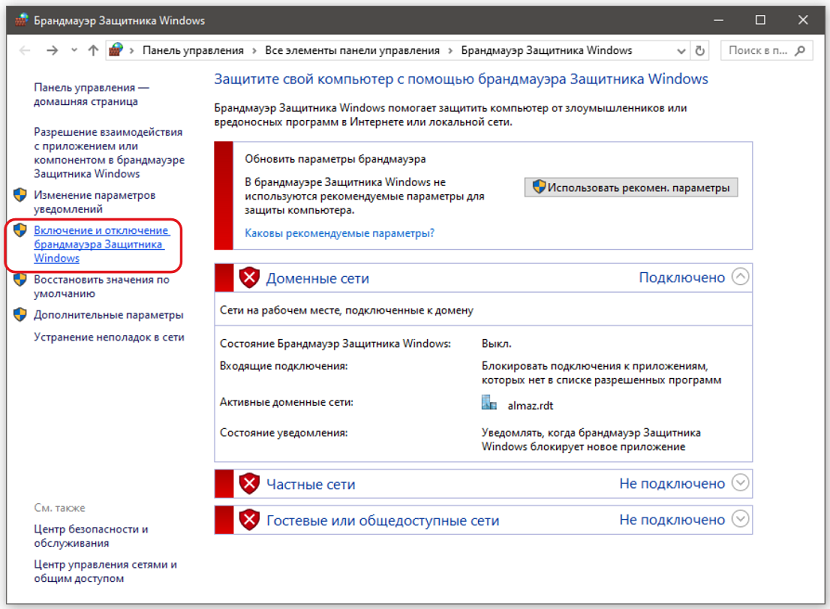The width and height of the screenshot is (830, 609).
Task: Go up one level with Up arrow
Action: (x=93, y=50)
